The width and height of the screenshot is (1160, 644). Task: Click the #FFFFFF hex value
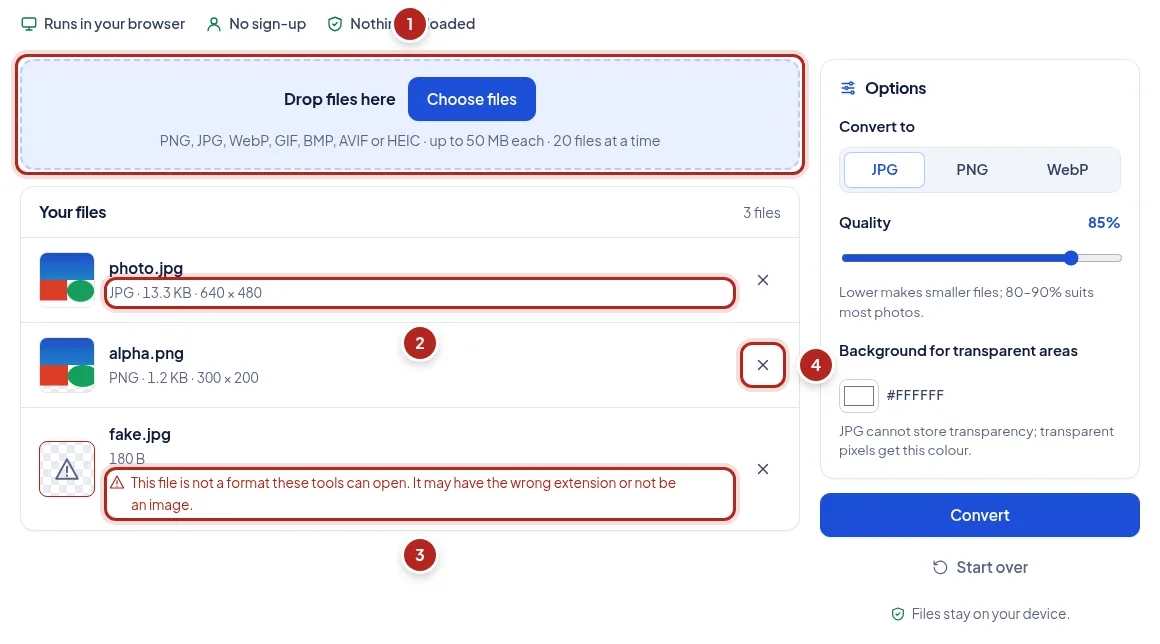(915, 396)
